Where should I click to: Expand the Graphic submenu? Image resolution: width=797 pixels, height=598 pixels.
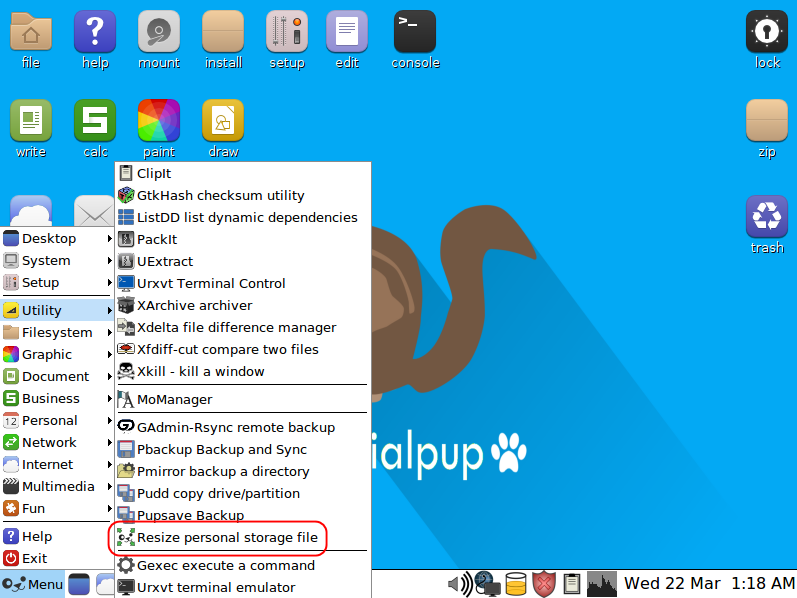(x=57, y=354)
